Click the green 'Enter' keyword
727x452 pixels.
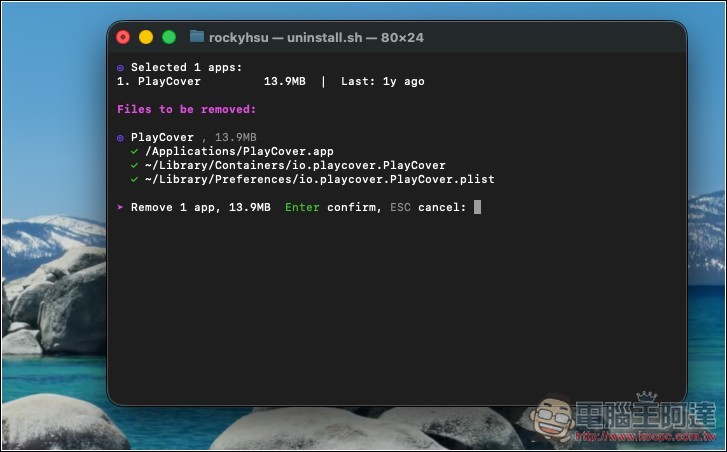(302, 207)
